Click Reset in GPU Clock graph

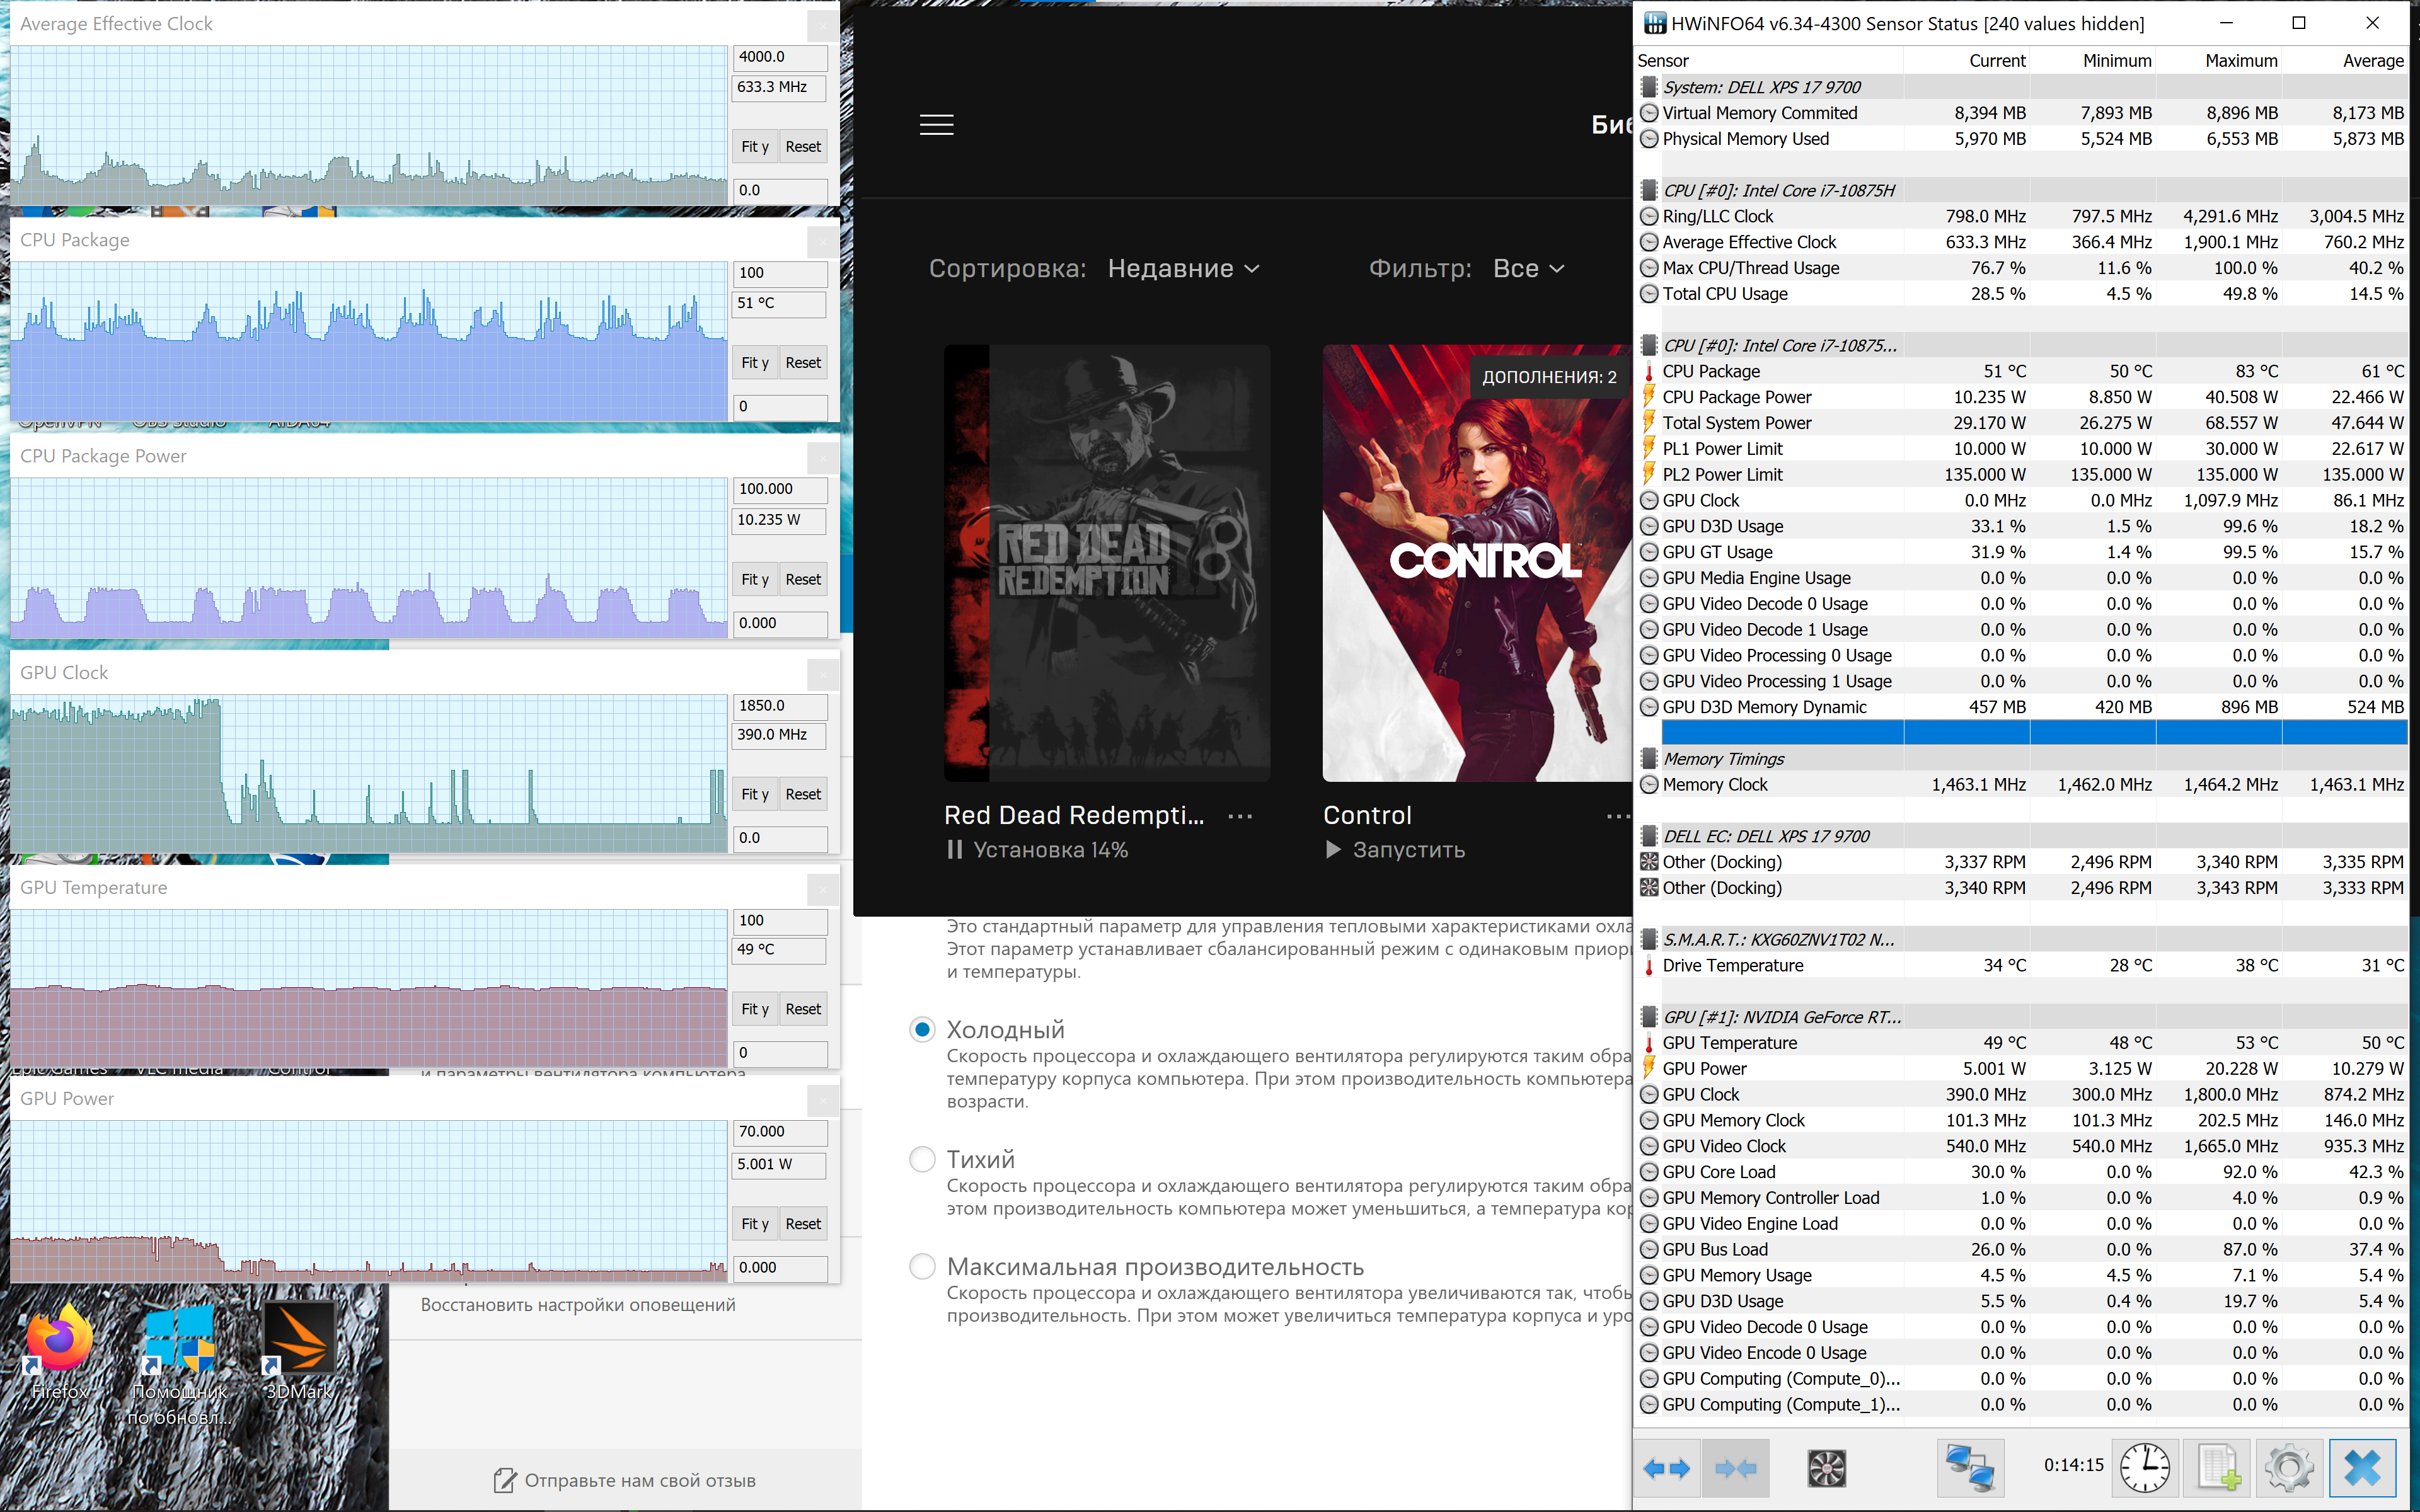click(803, 795)
